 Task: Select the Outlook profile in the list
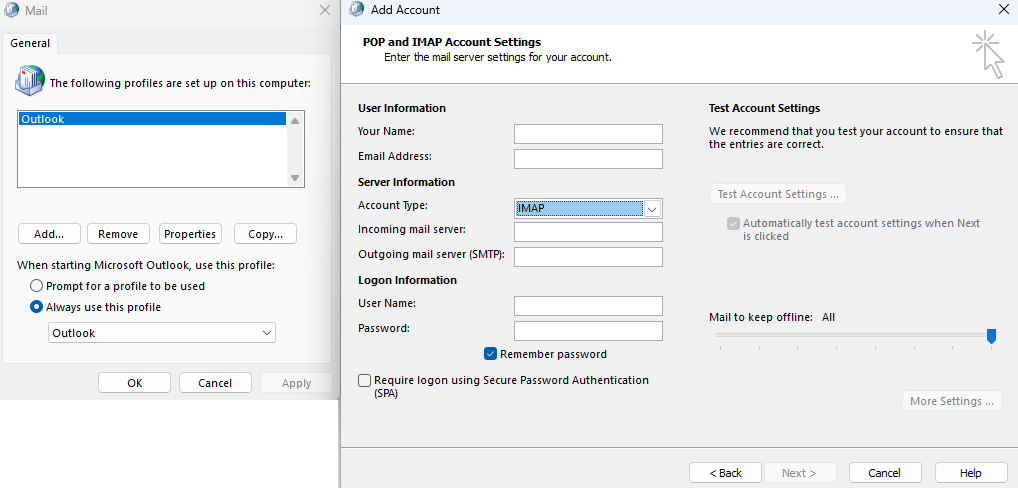[153, 119]
